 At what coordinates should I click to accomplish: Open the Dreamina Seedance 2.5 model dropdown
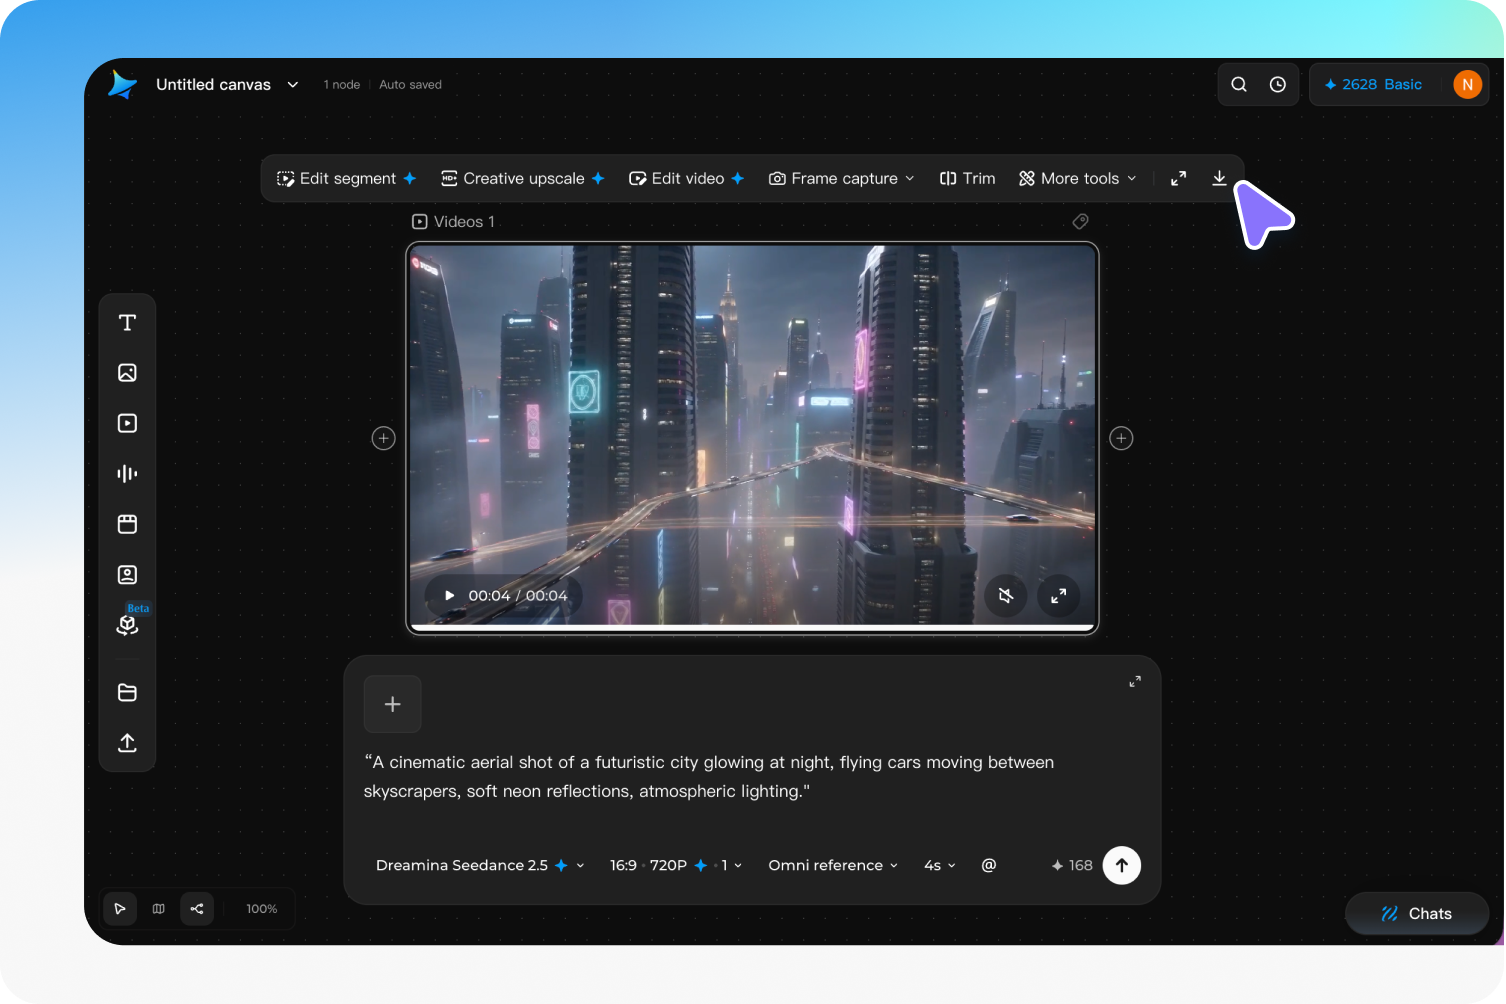pos(479,865)
